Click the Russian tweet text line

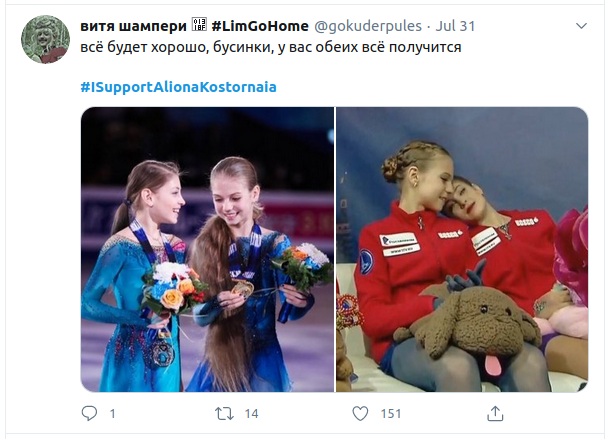tap(271, 47)
